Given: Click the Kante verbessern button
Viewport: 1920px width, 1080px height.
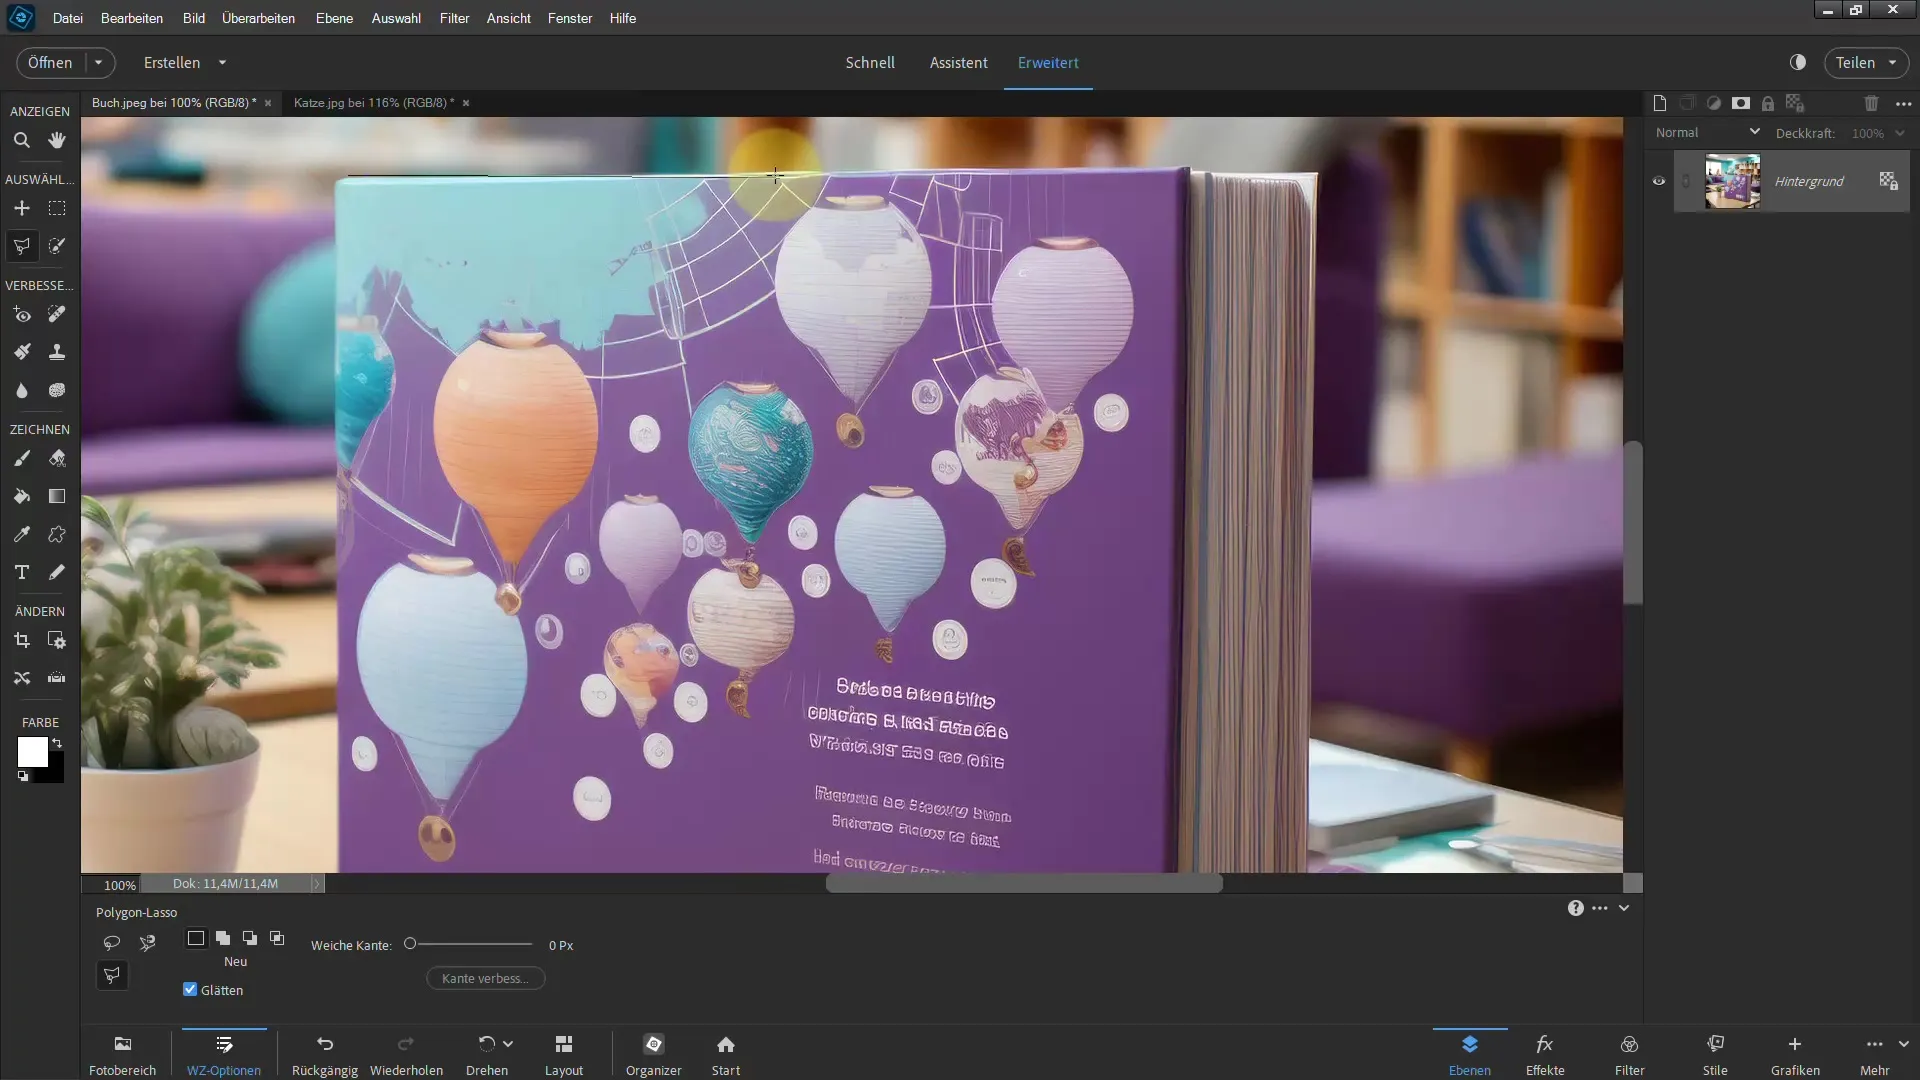Looking at the screenshot, I should (486, 978).
